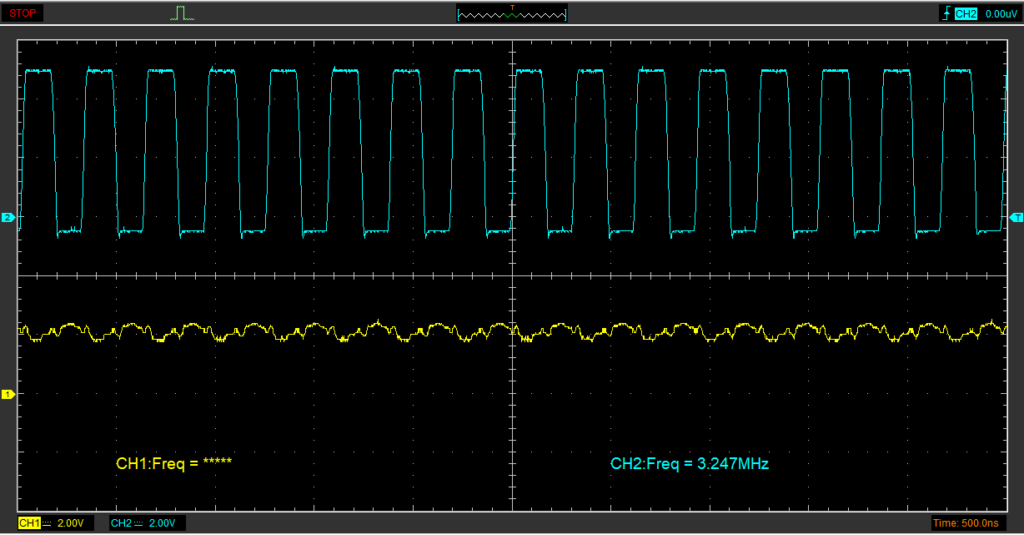Select the CH2 trigger source label
Viewport: 1024px width, 535px height.
click(x=965, y=14)
